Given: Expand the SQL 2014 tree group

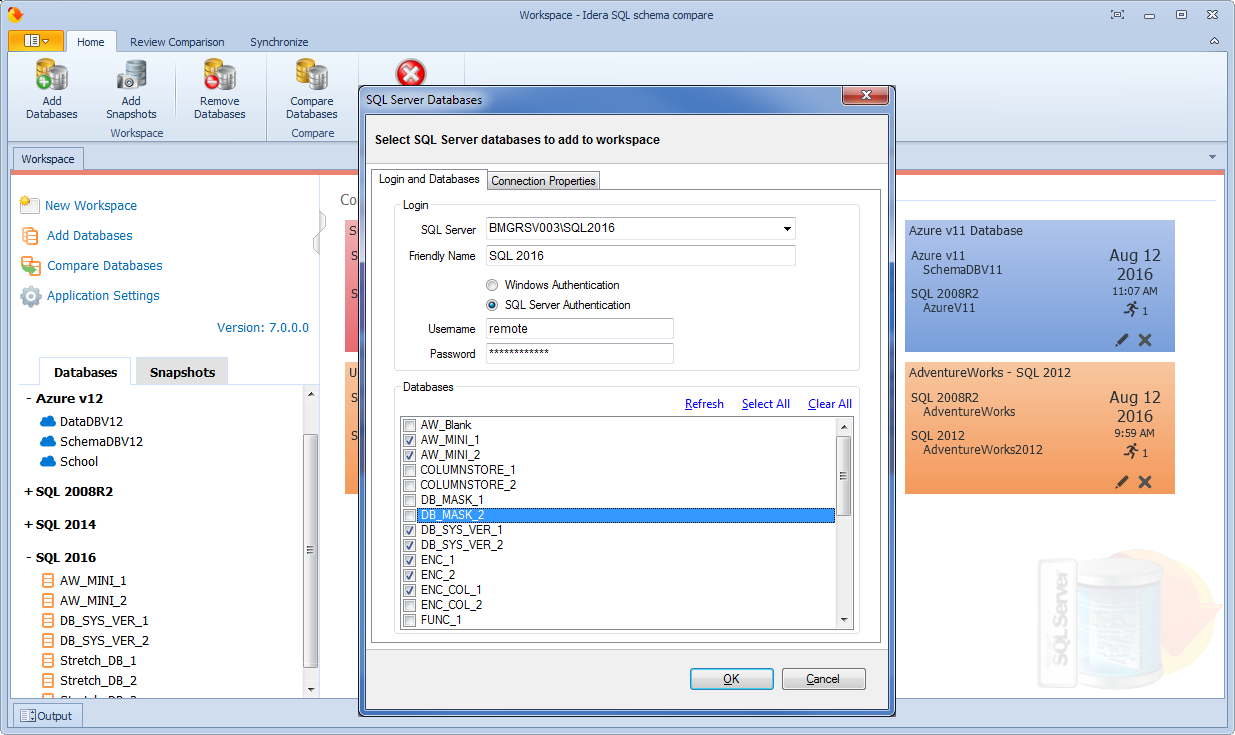Looking at the screenshot, I should [29, 524].
